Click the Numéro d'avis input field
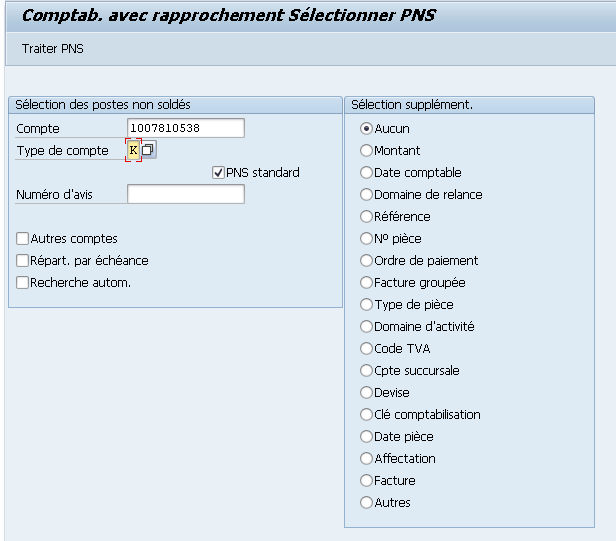 point(185,194)
